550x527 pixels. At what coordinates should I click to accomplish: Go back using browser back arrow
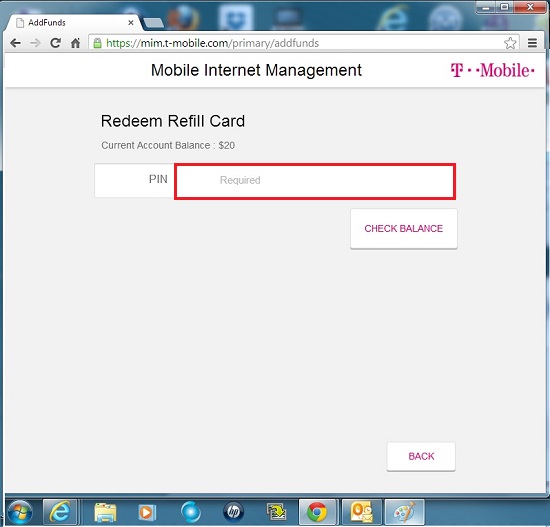pos(15,43)
